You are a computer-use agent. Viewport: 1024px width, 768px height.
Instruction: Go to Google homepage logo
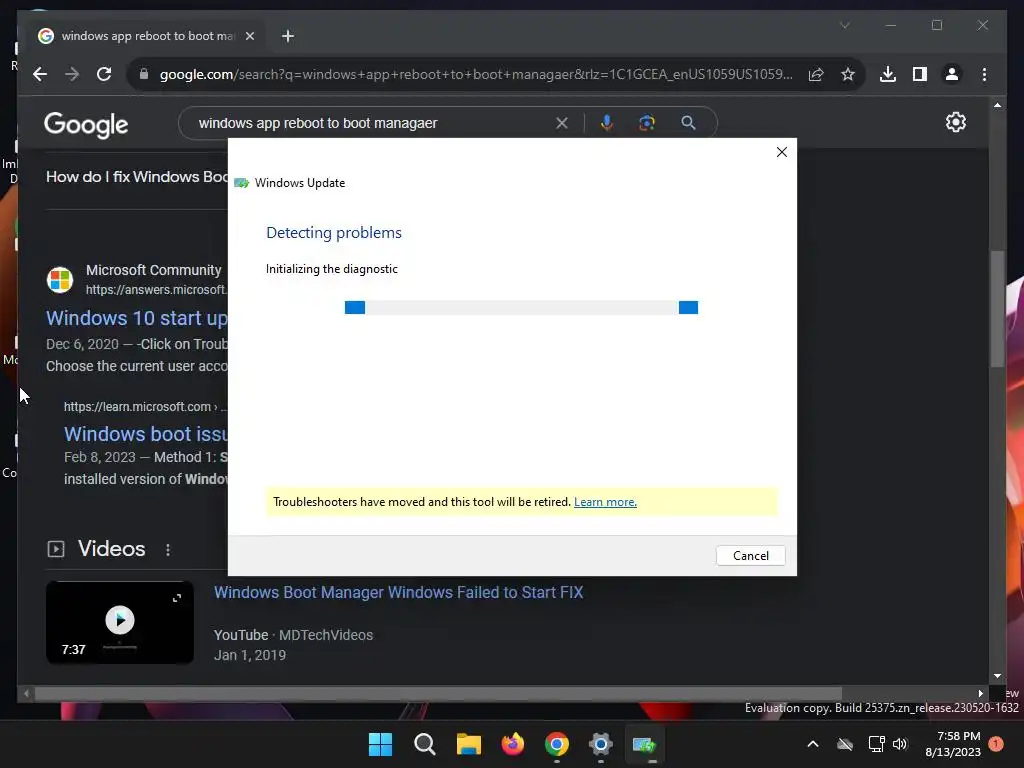tap(86, 124)
